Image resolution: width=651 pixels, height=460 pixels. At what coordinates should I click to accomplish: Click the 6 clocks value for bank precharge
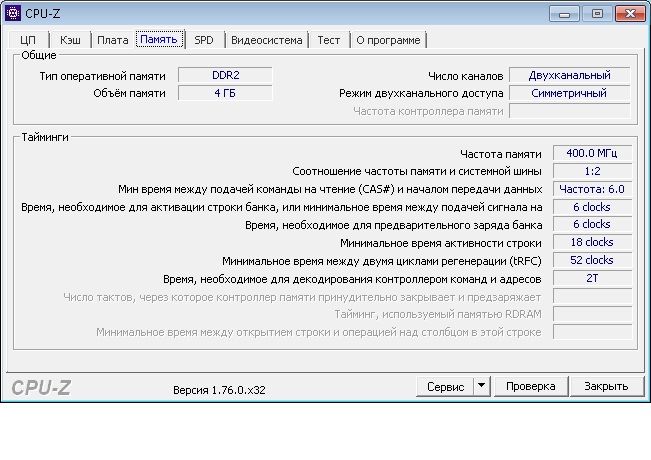[x=592, y=224]
